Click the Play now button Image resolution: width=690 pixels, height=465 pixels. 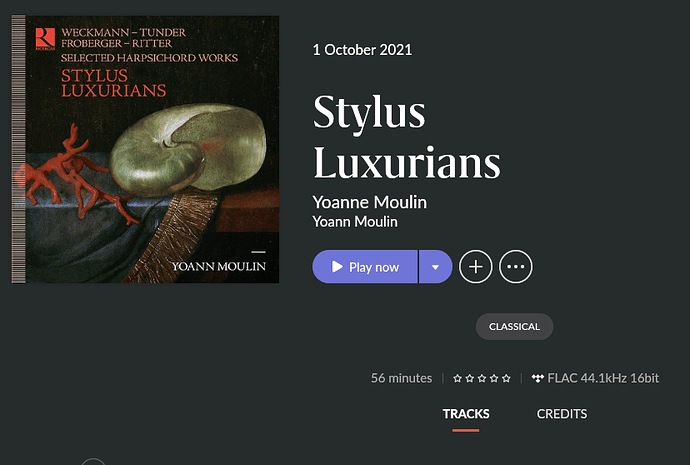[x=365, y=267]
